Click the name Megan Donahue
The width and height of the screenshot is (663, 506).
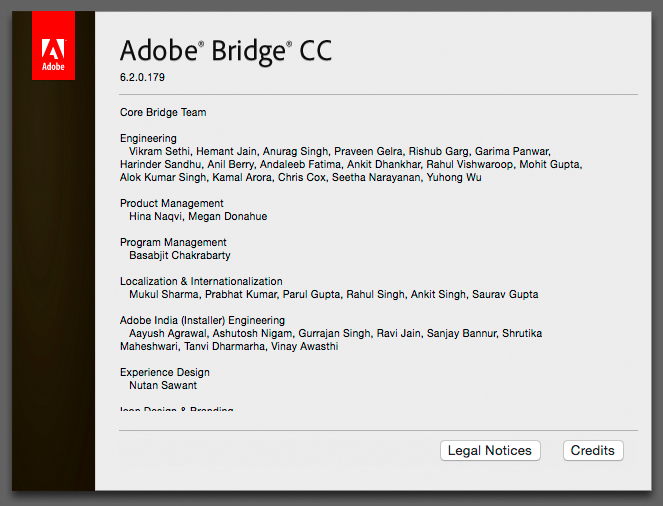pos(227,216)
